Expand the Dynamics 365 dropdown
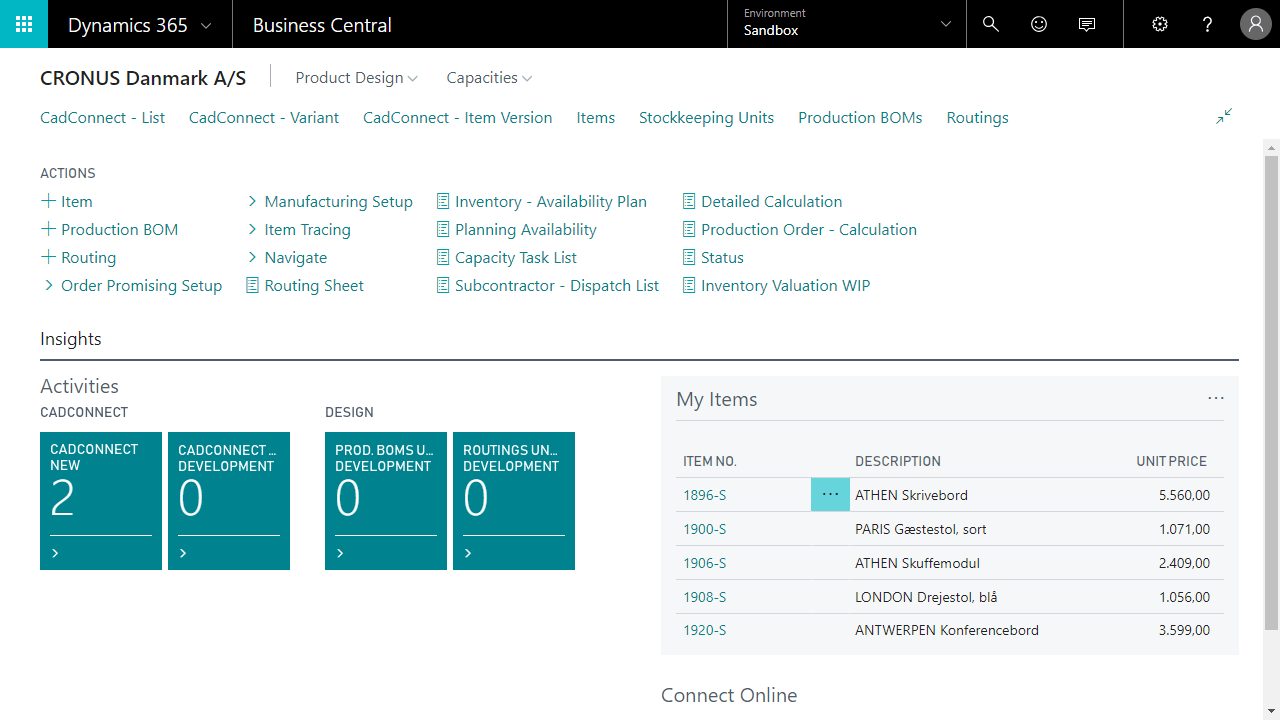Image resolution: width=1280 pixels, height=720 pixels. [206, 26]
